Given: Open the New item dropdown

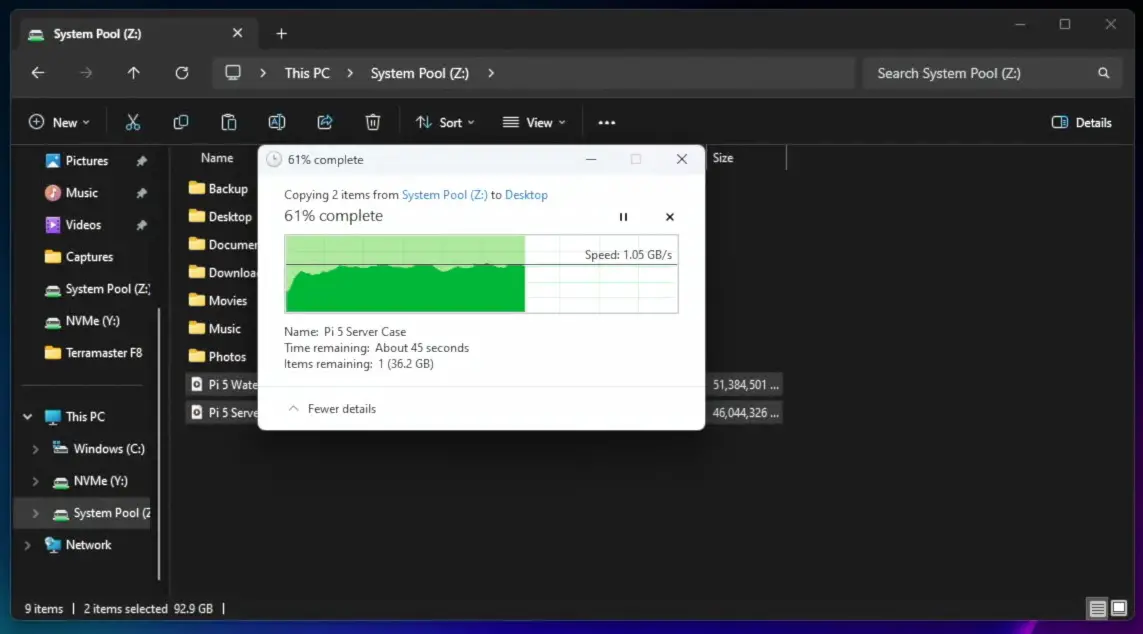Looking at the screenshot, I should [x=59, y=122].
